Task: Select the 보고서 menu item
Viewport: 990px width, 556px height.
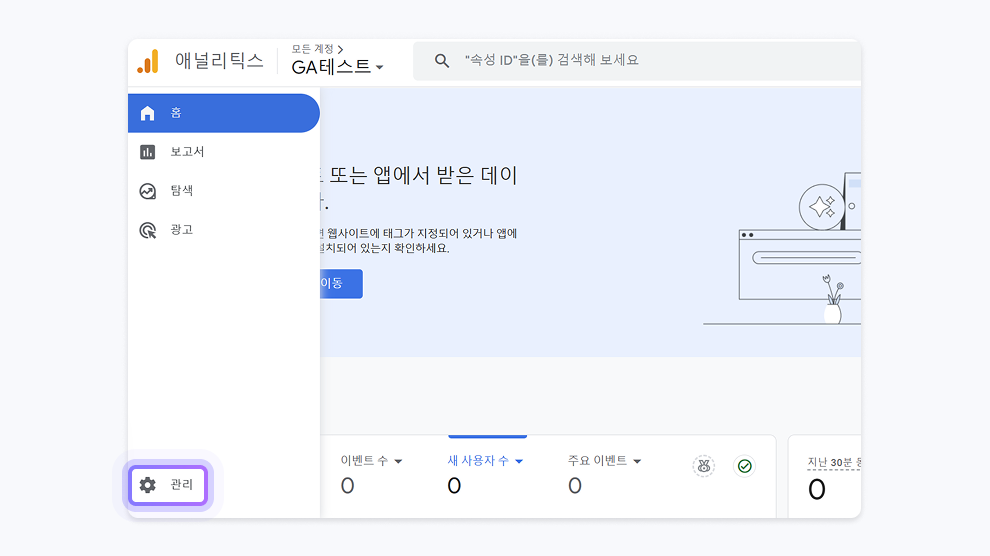Action: click(187, 152)
